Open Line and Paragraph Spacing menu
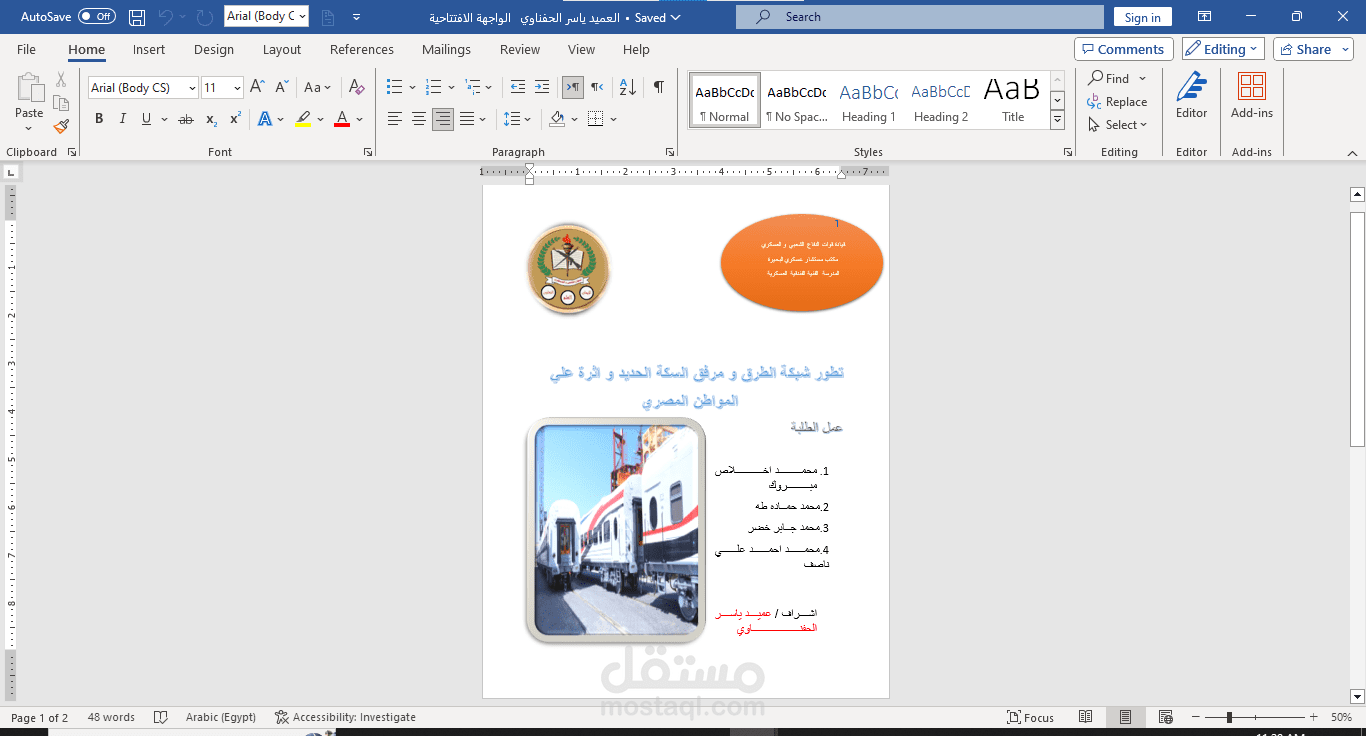 point(517,119)
